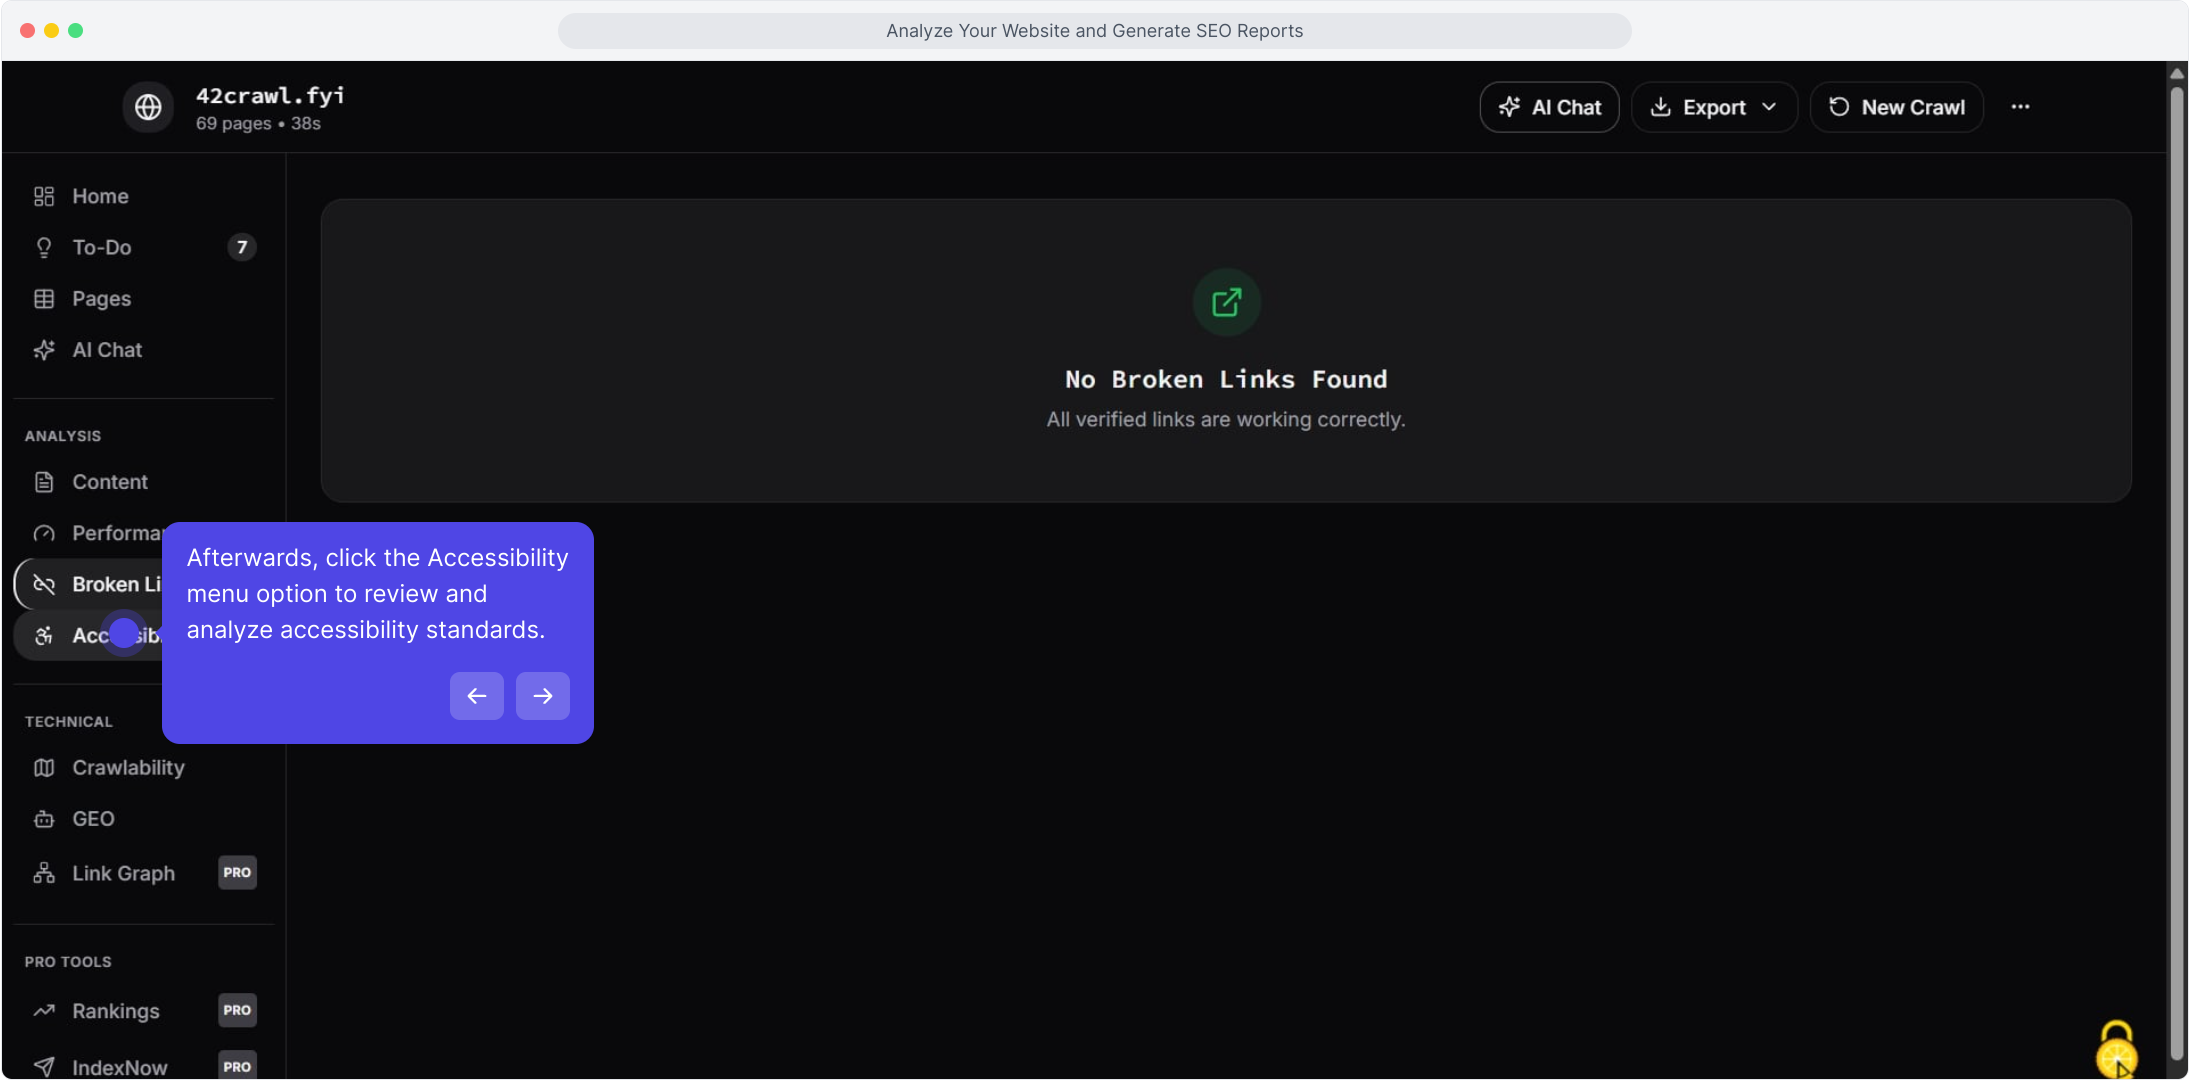
Task: Select the GEO menu option
Action: [x=92, y=818]
